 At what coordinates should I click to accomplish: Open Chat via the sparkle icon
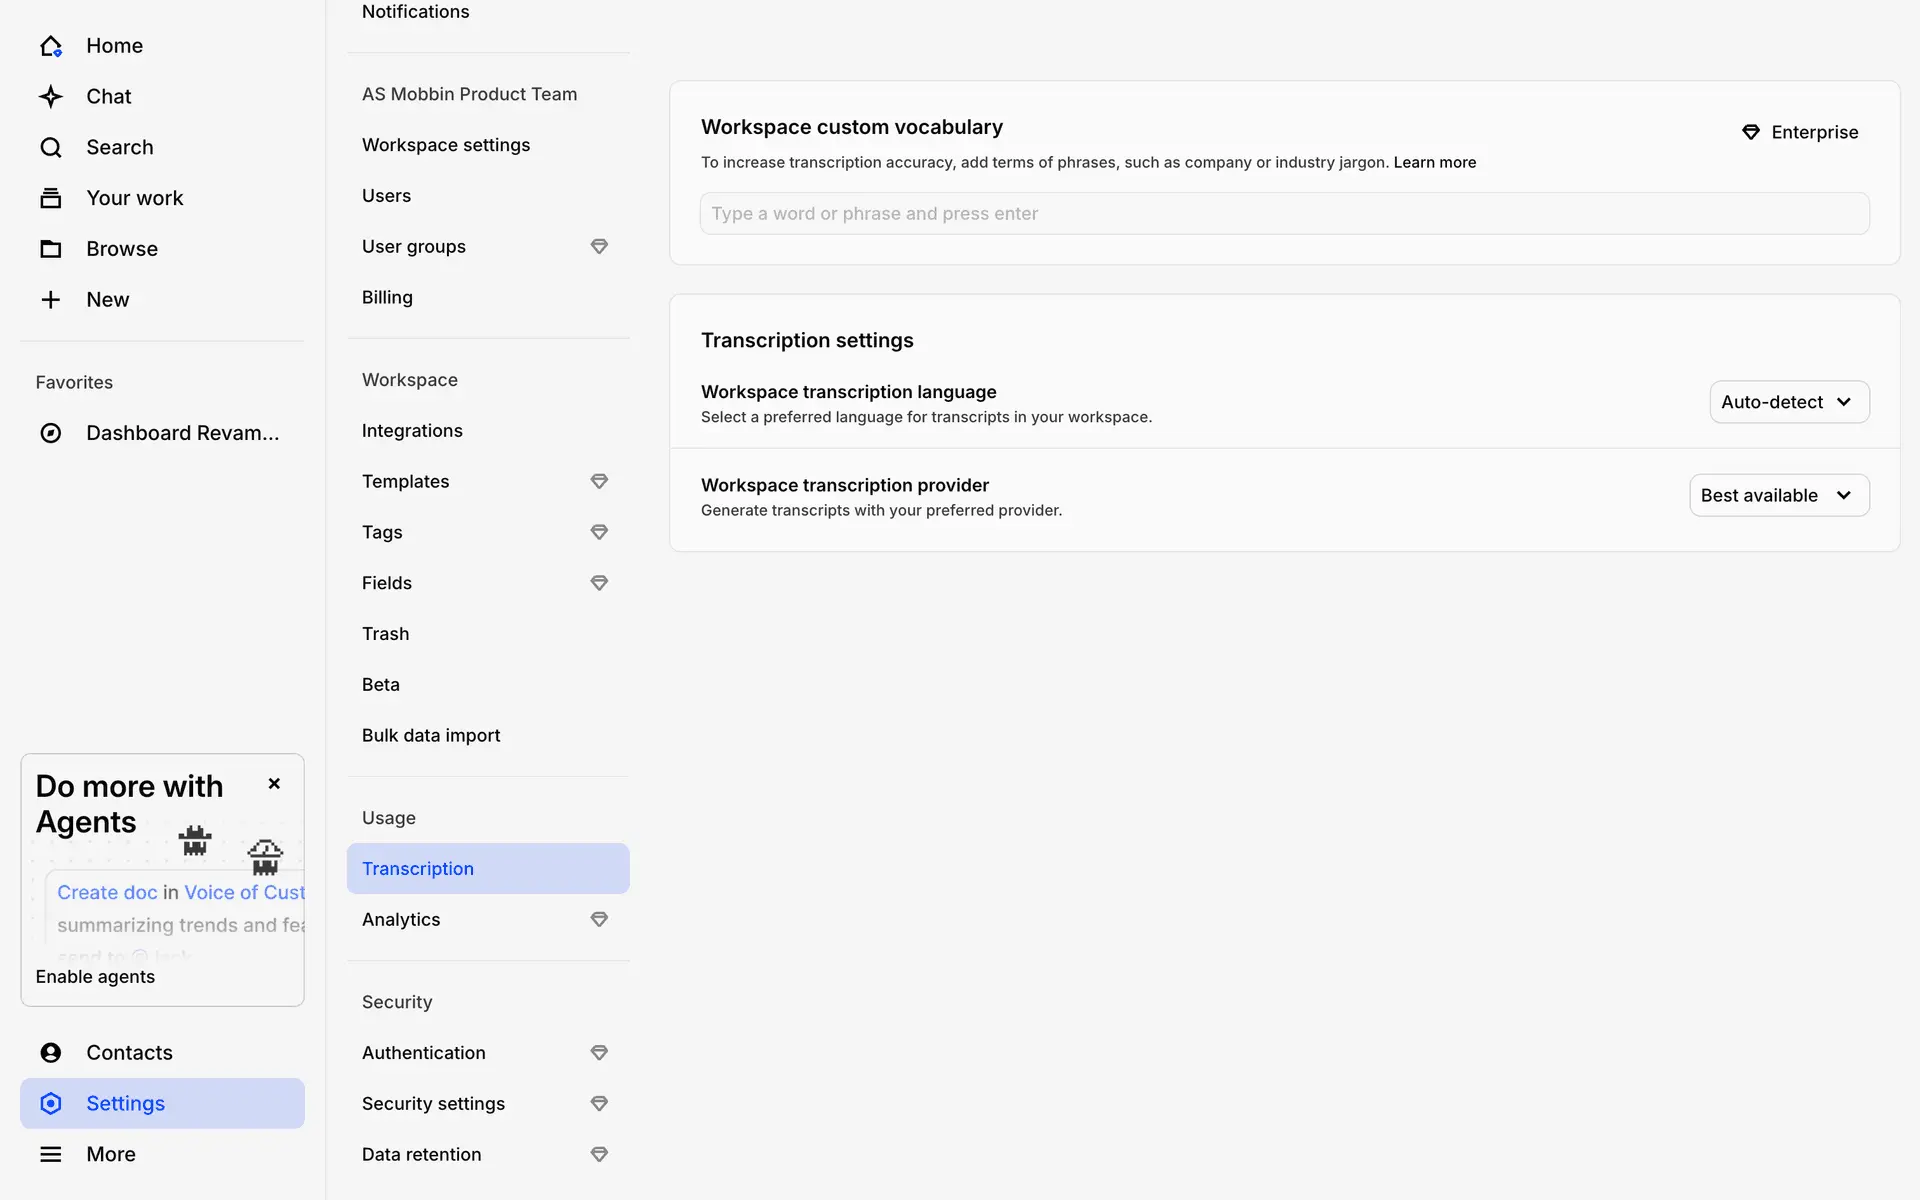click(x=51, y=97)
